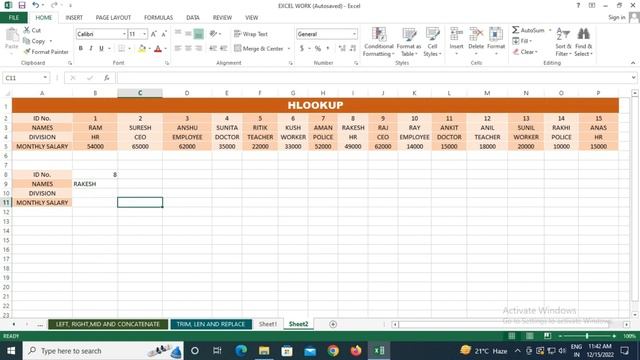The width and height of the screenshot is (640, 360).
Task: Undo the last action
Action: pyautogui.click(x=36, y=5)
